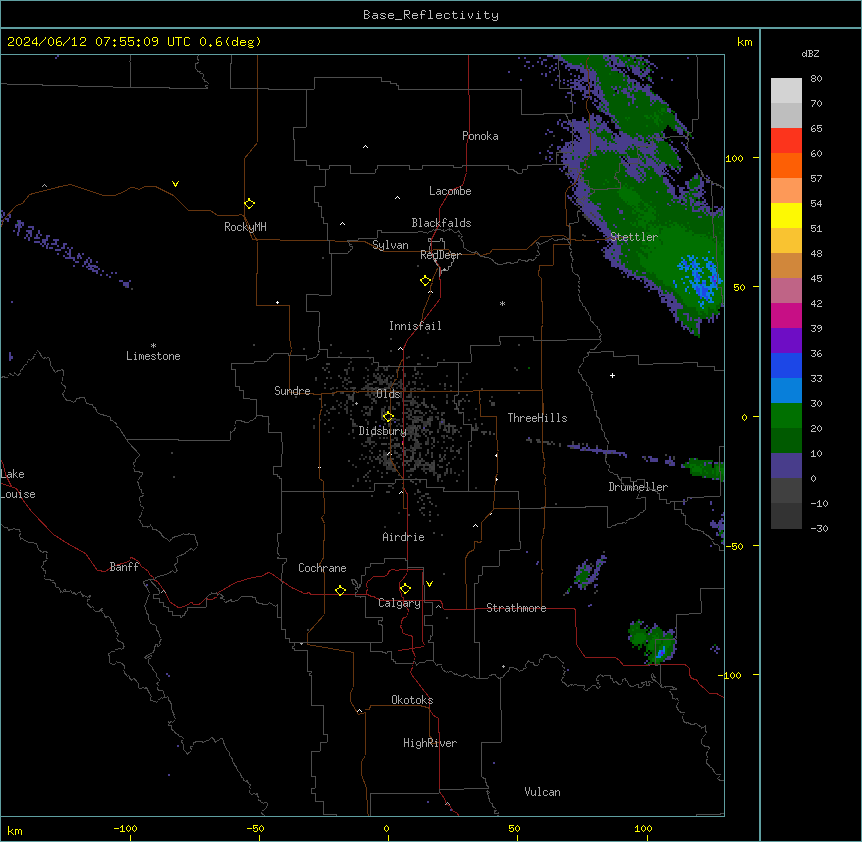This screenshot has height=842, width=862.
Task: Click the Ponoka city label
Action: 480,136
